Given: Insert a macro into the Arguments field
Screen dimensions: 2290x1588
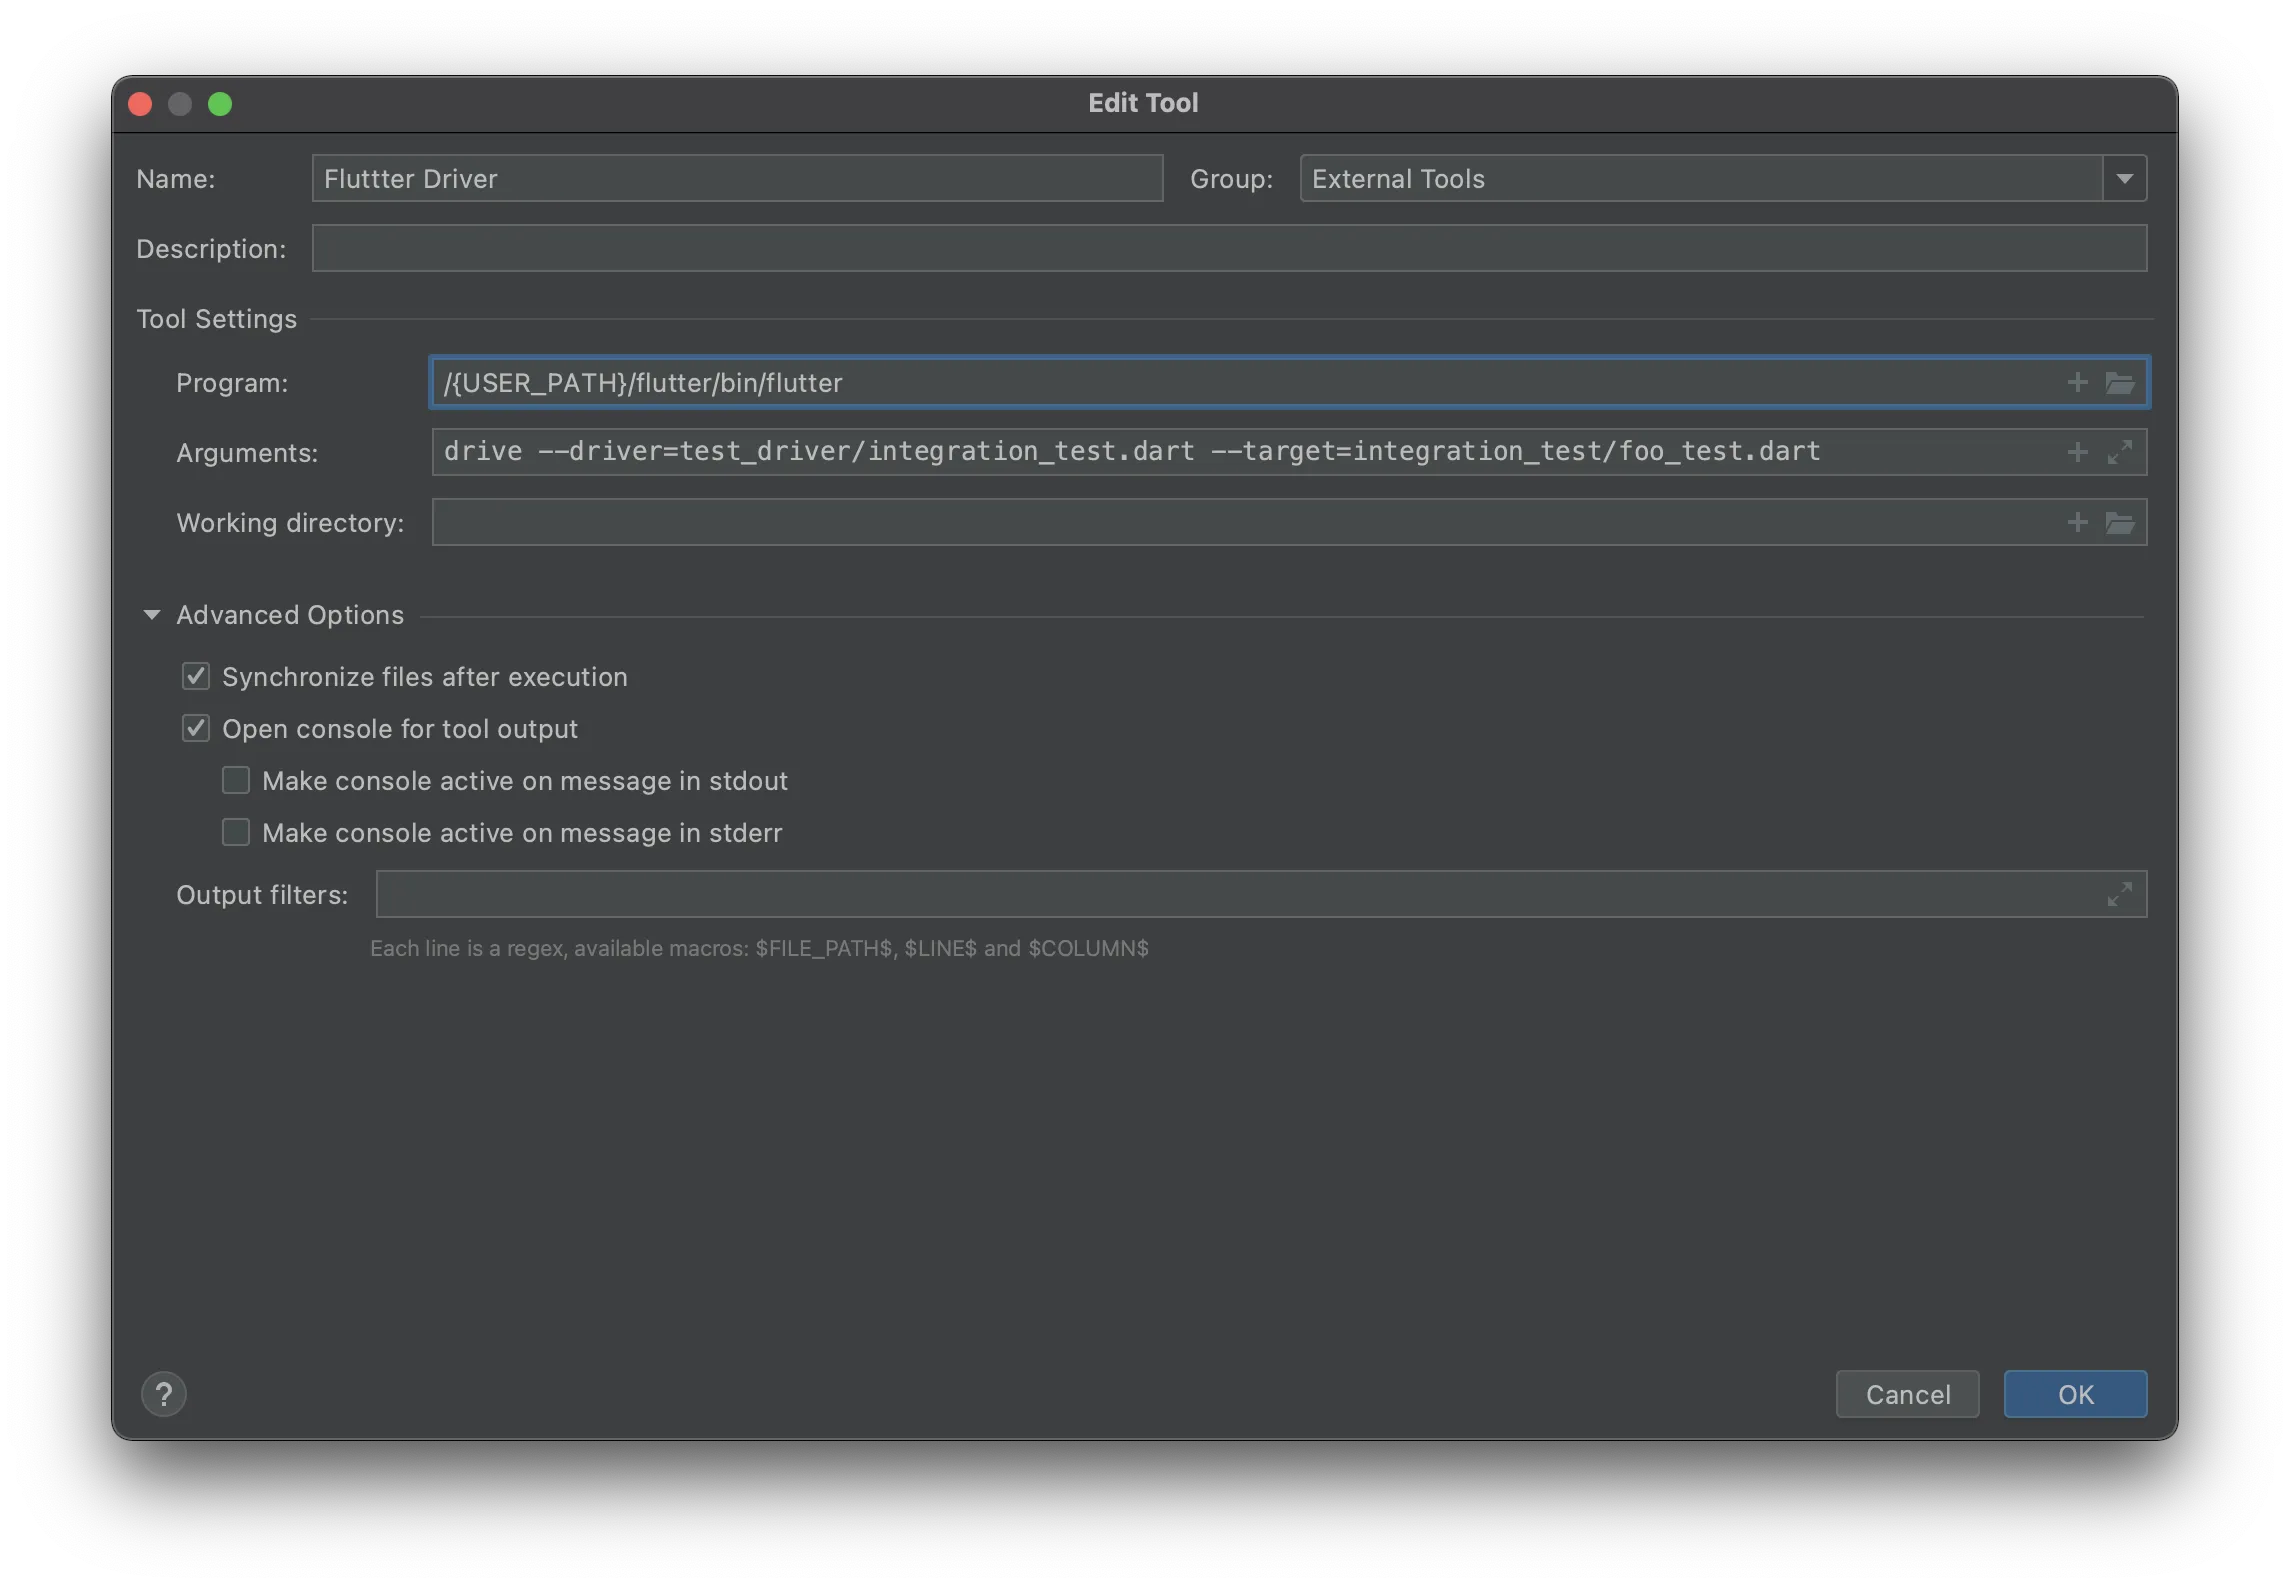Looking at the screenshot, I should click(x=2077, y=453).
